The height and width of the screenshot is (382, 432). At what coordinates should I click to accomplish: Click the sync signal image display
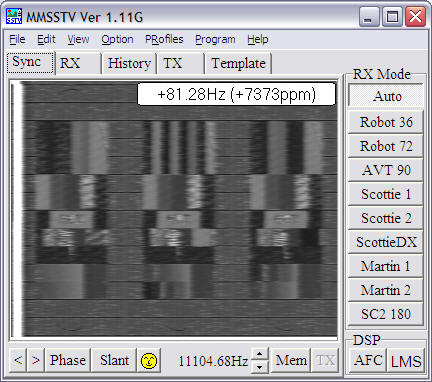click(x=173, y=209)
